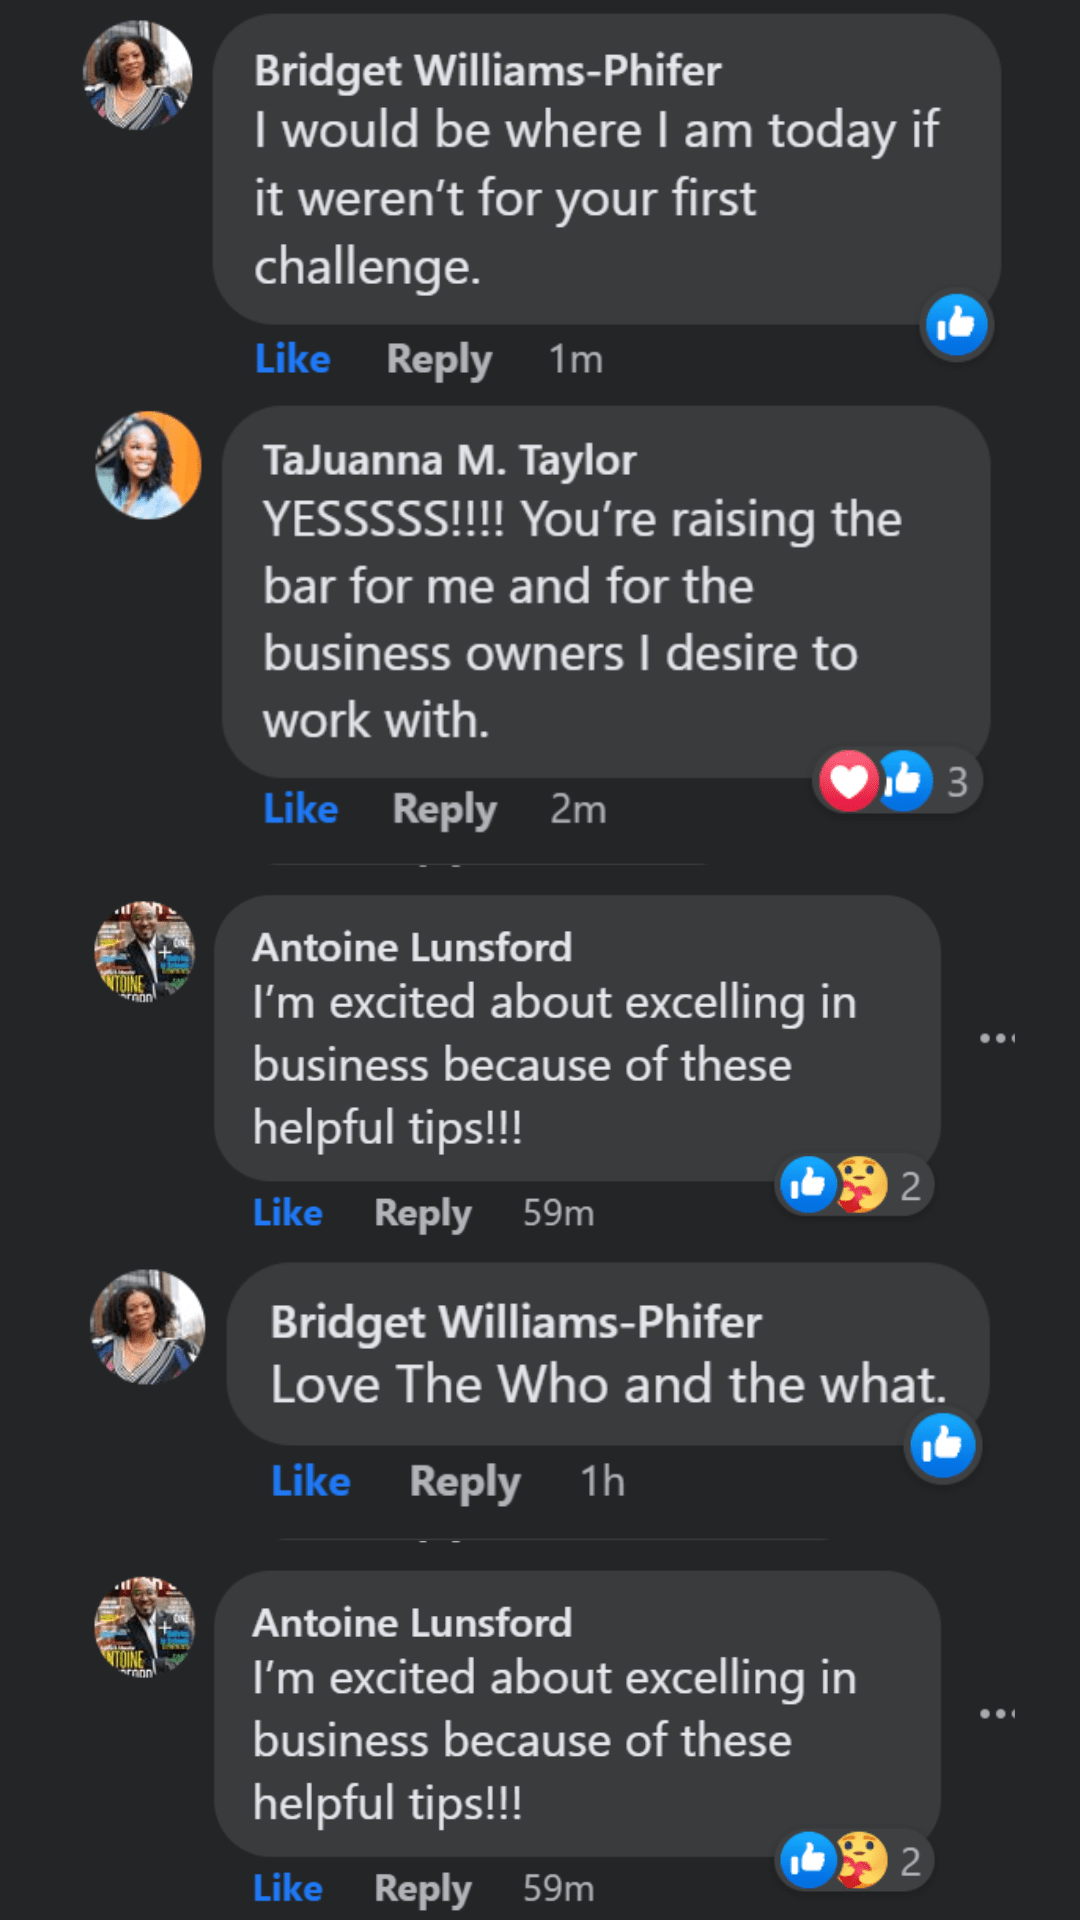Click Antoine Lunsford's avatar on the last comment

click(x=144, y=1627)
